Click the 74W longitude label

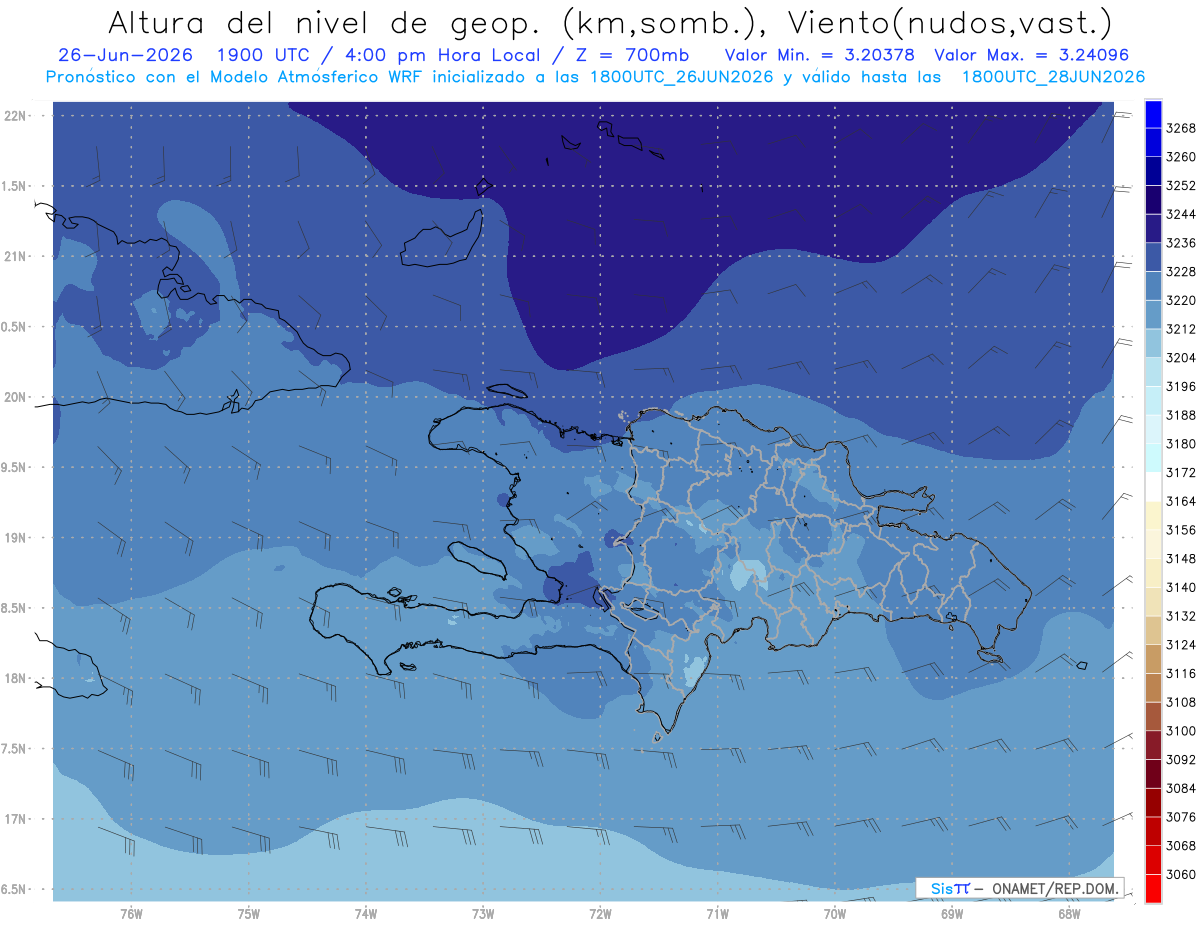[x=366, y=913]
